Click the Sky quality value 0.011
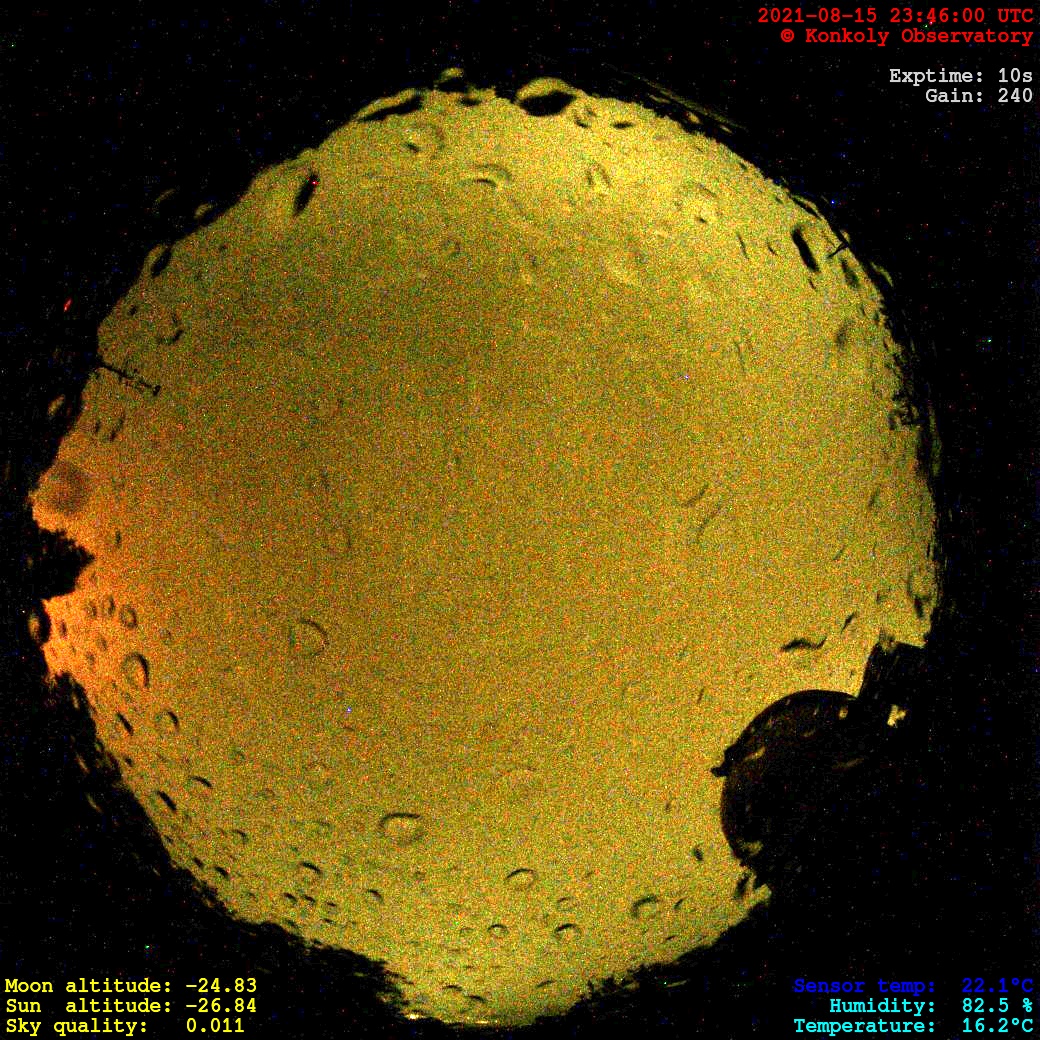The image size is (1040, 1040). click(214, 1026)
